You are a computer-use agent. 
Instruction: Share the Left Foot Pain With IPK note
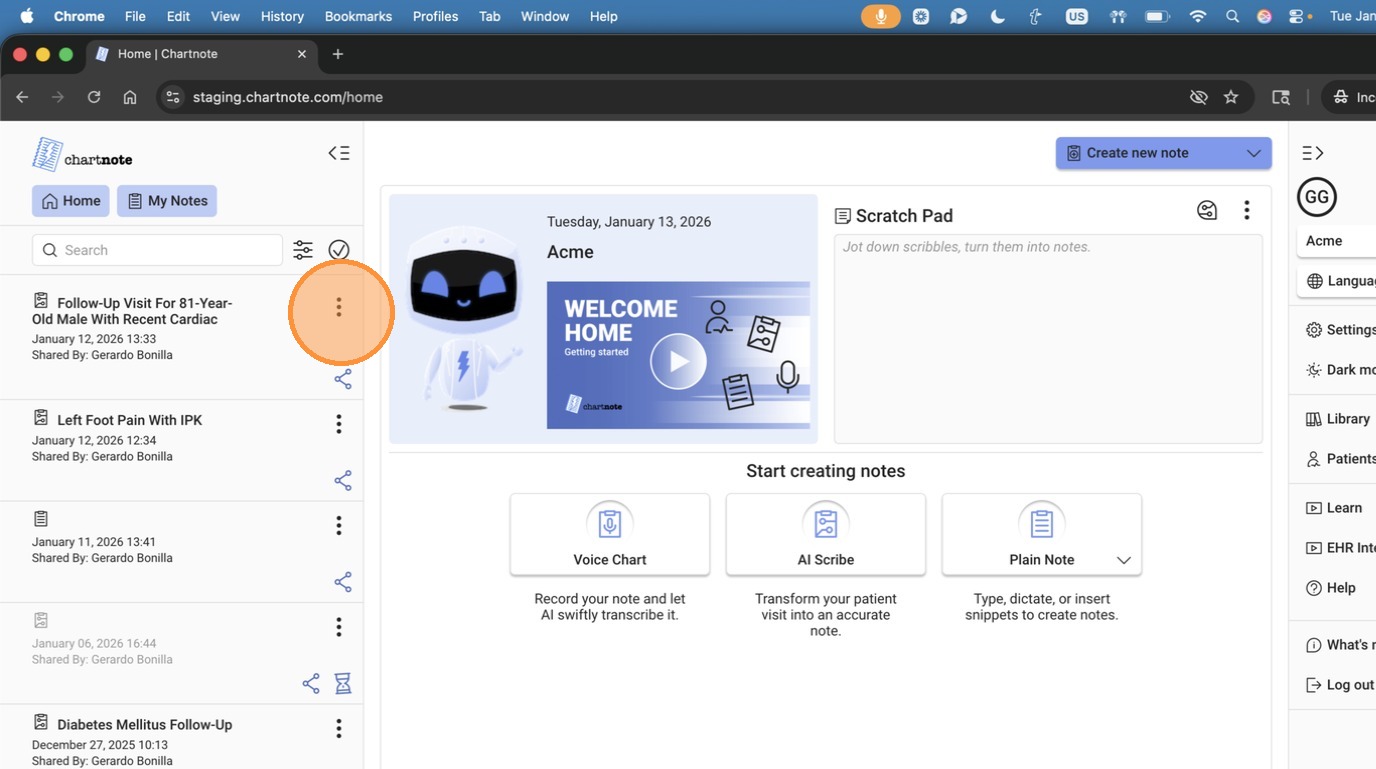coord(343,481)
